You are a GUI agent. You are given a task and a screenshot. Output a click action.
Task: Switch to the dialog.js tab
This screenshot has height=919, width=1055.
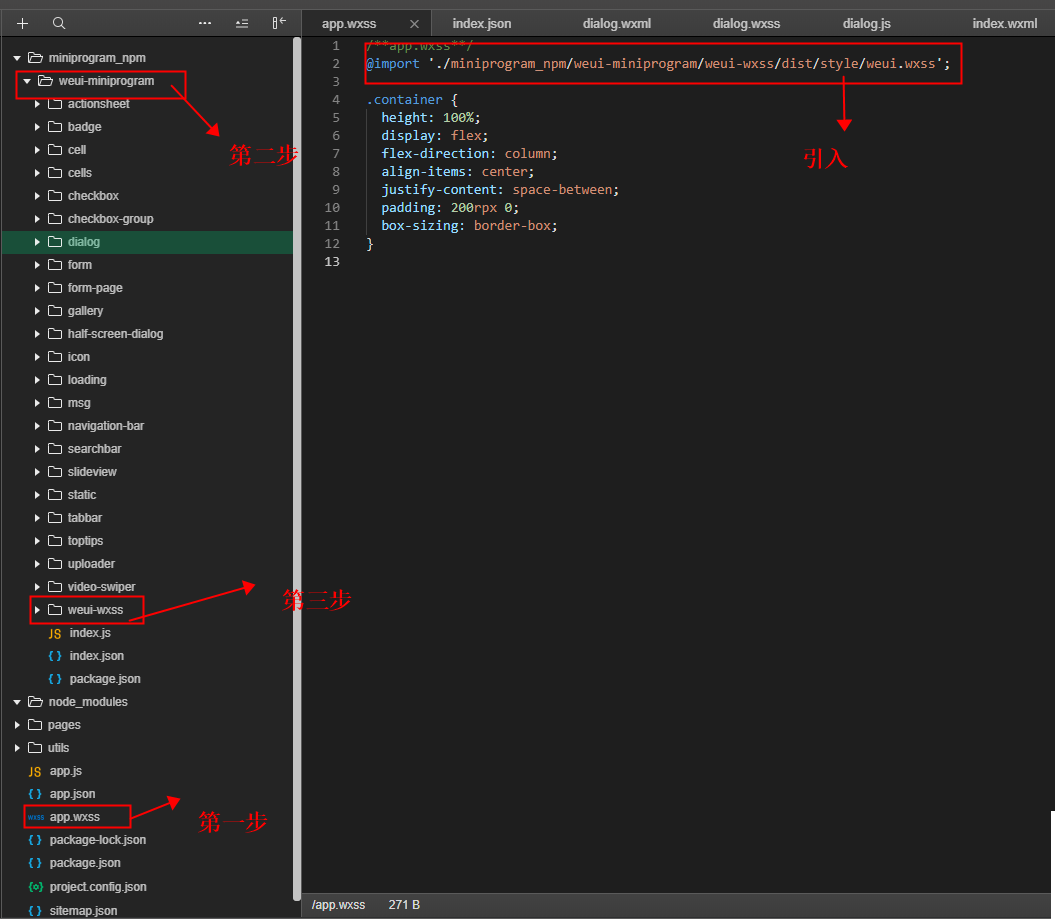(866, 23)
